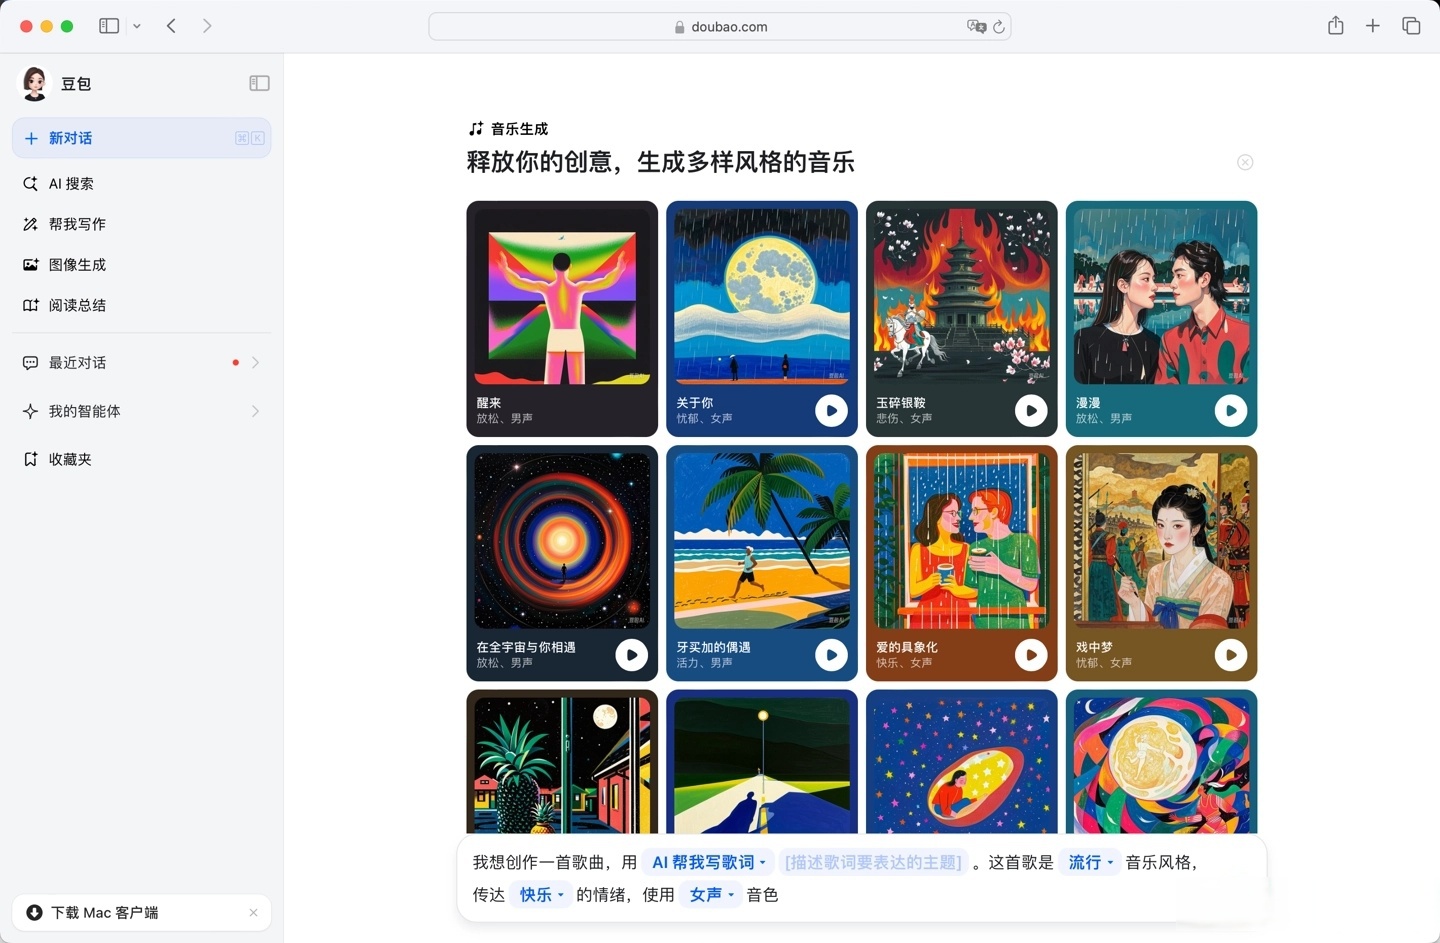Play the song 醒来

(631, 410)
